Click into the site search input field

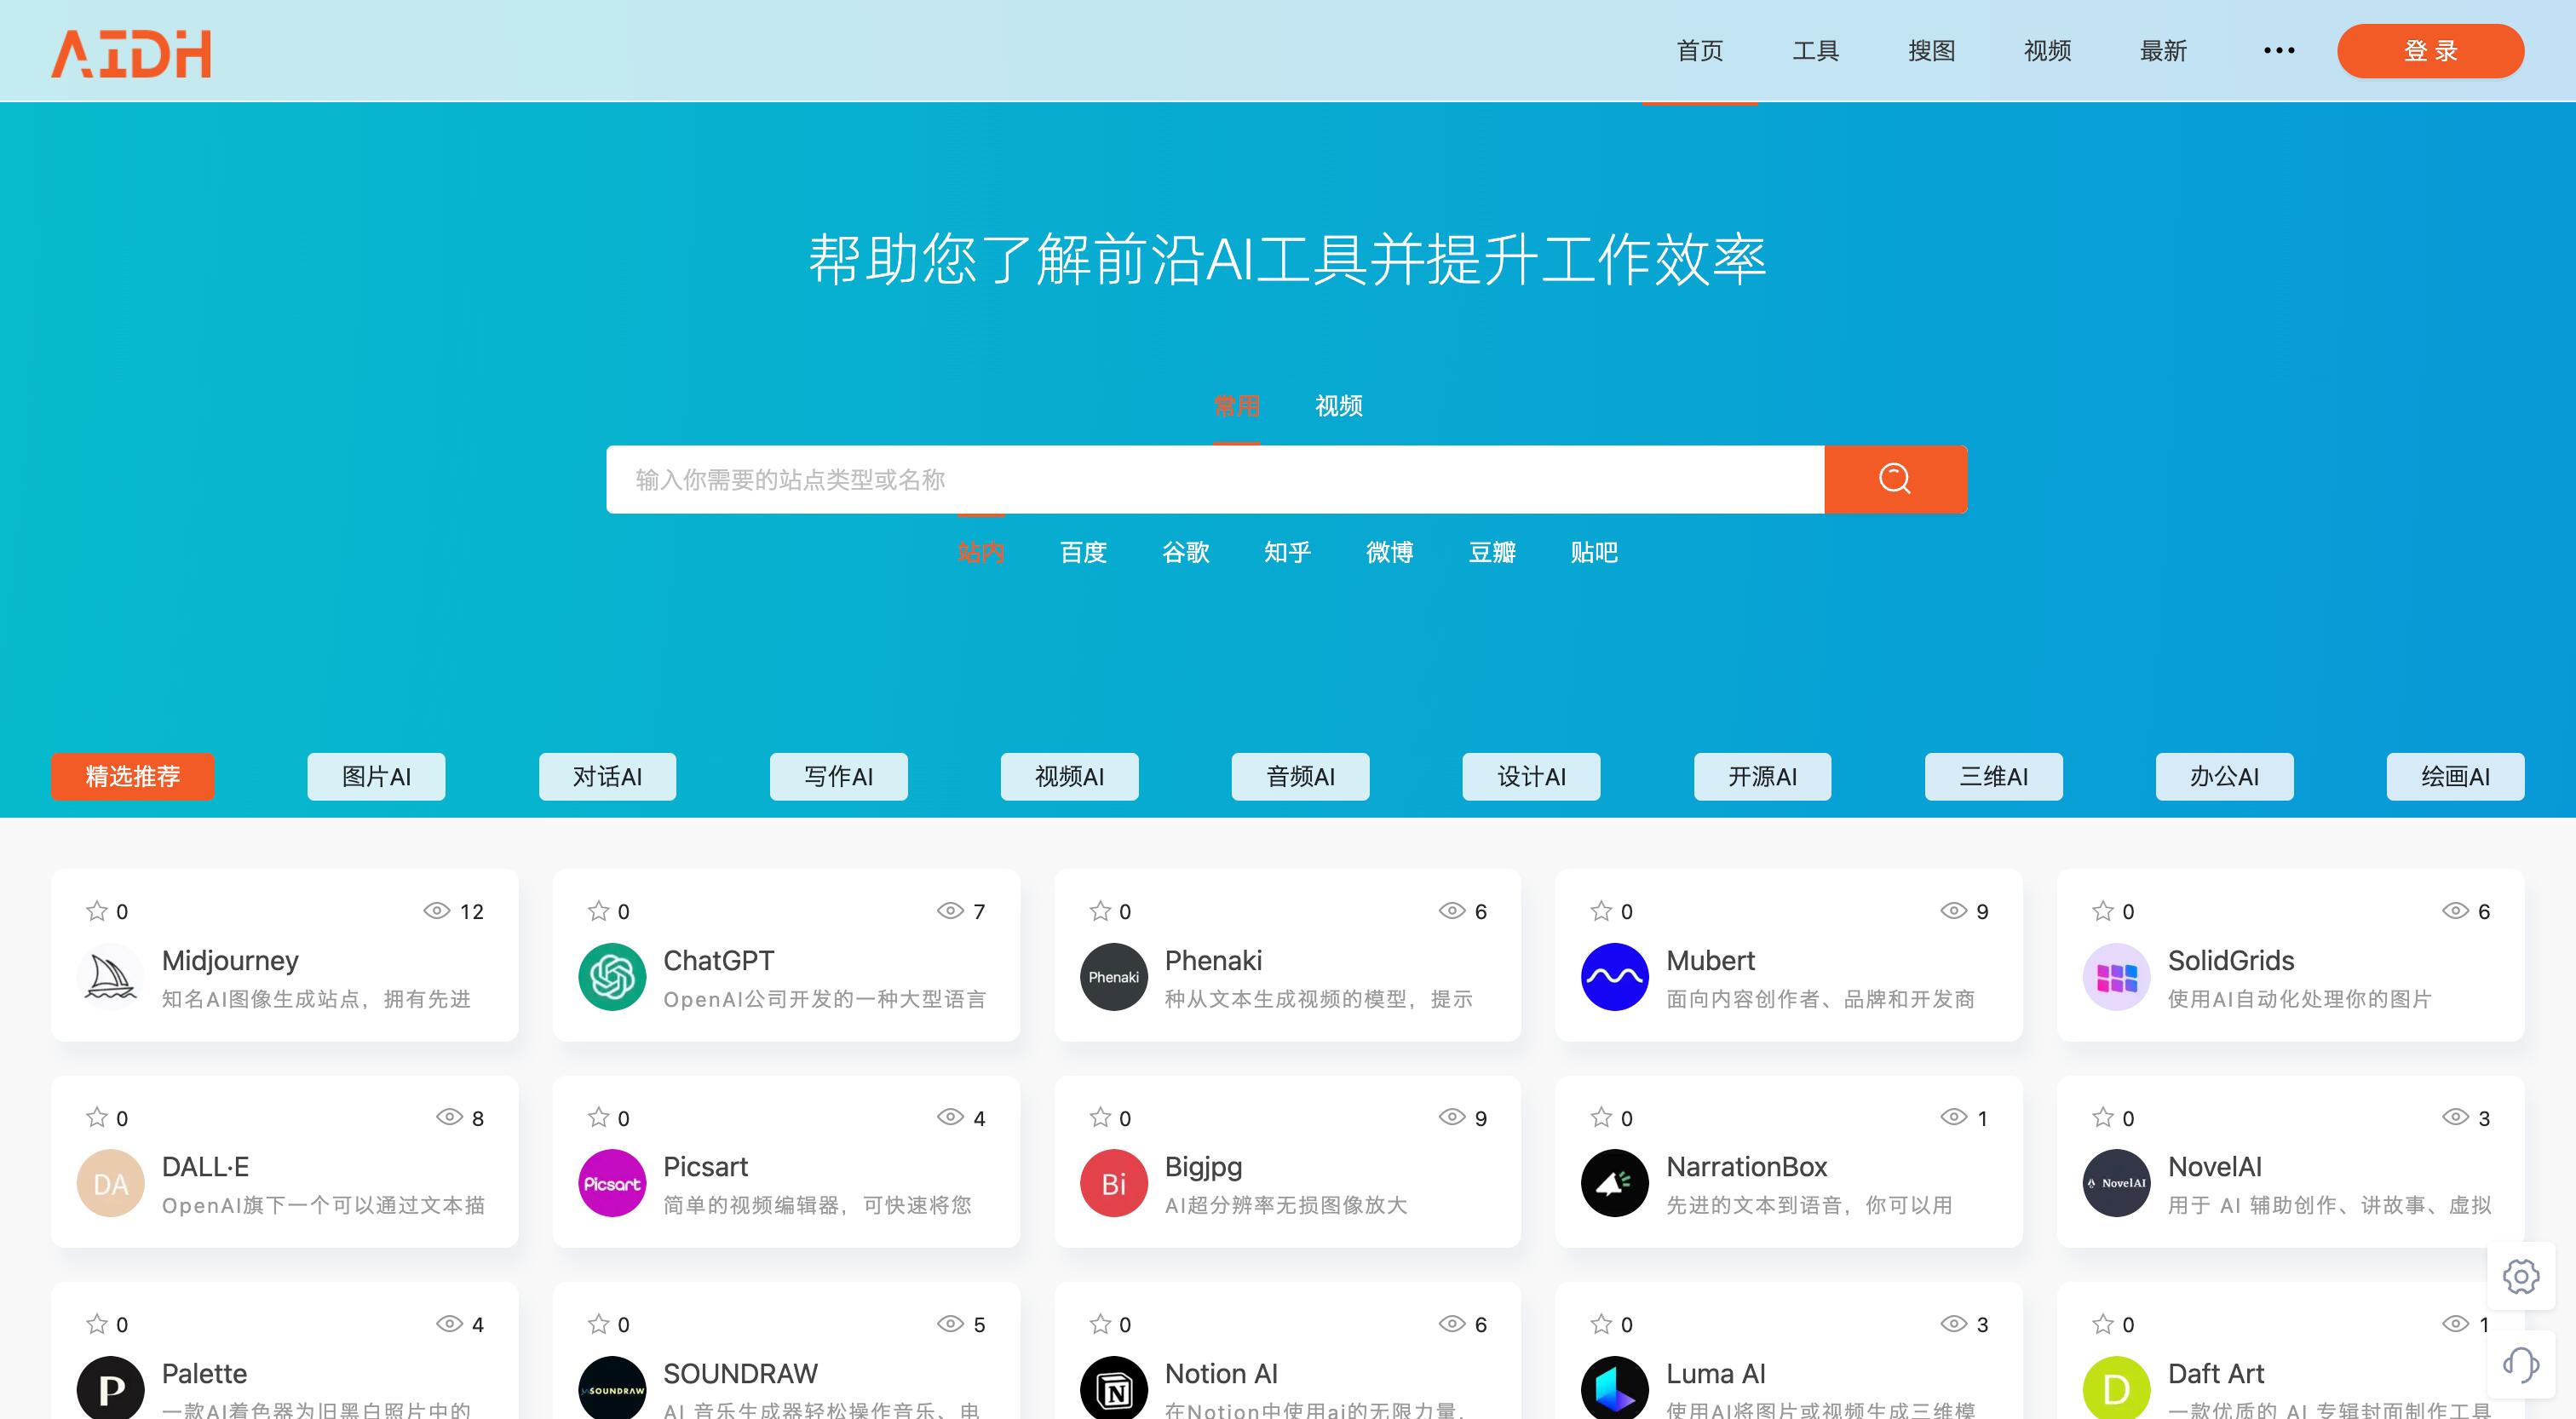point(1214,479)
